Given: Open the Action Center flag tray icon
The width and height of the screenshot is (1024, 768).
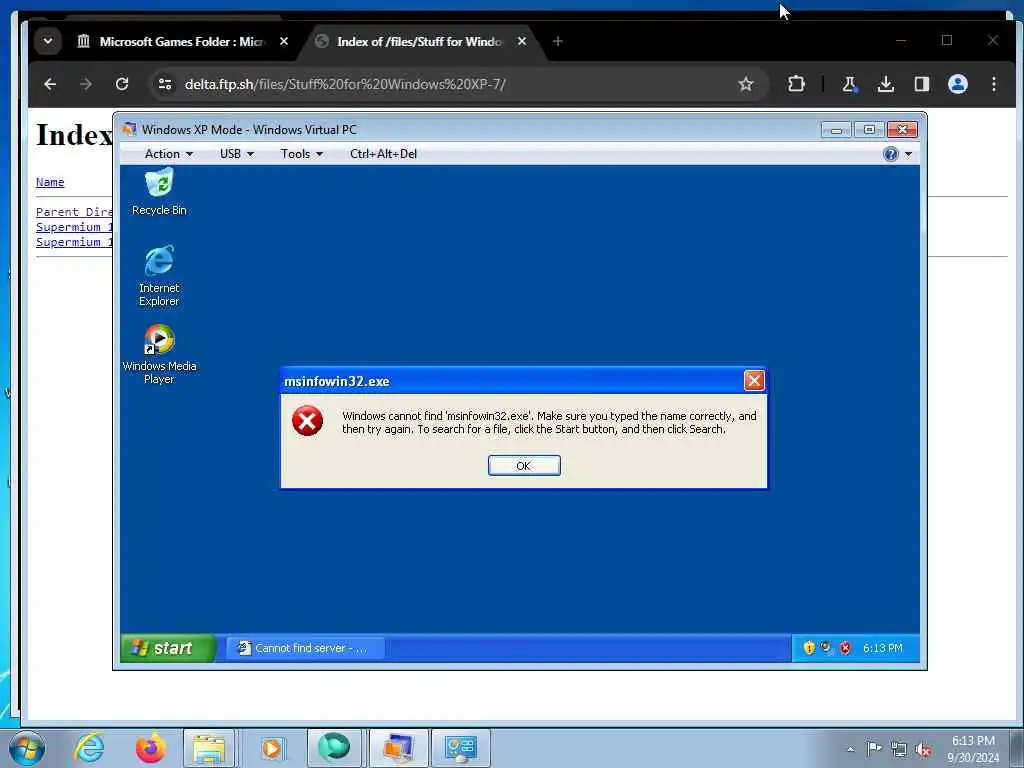Looking at the screenshot, I should point(874,748).
